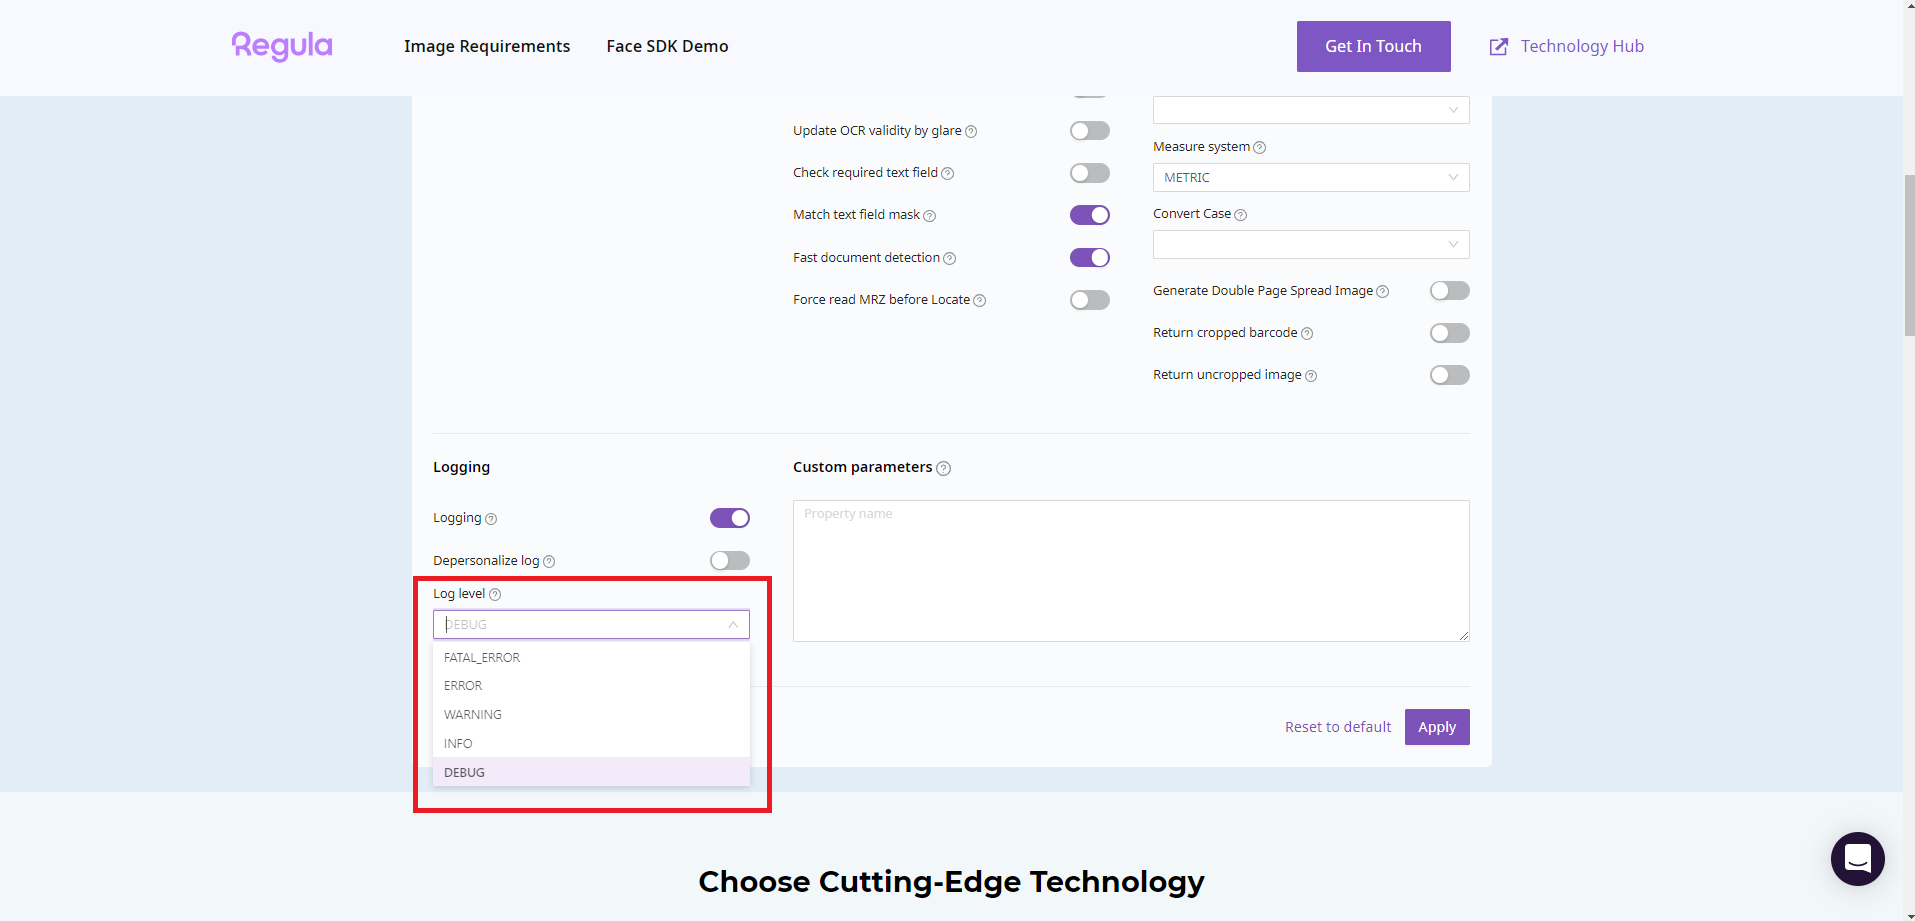Open the chat support widget

click(1857, 858)
